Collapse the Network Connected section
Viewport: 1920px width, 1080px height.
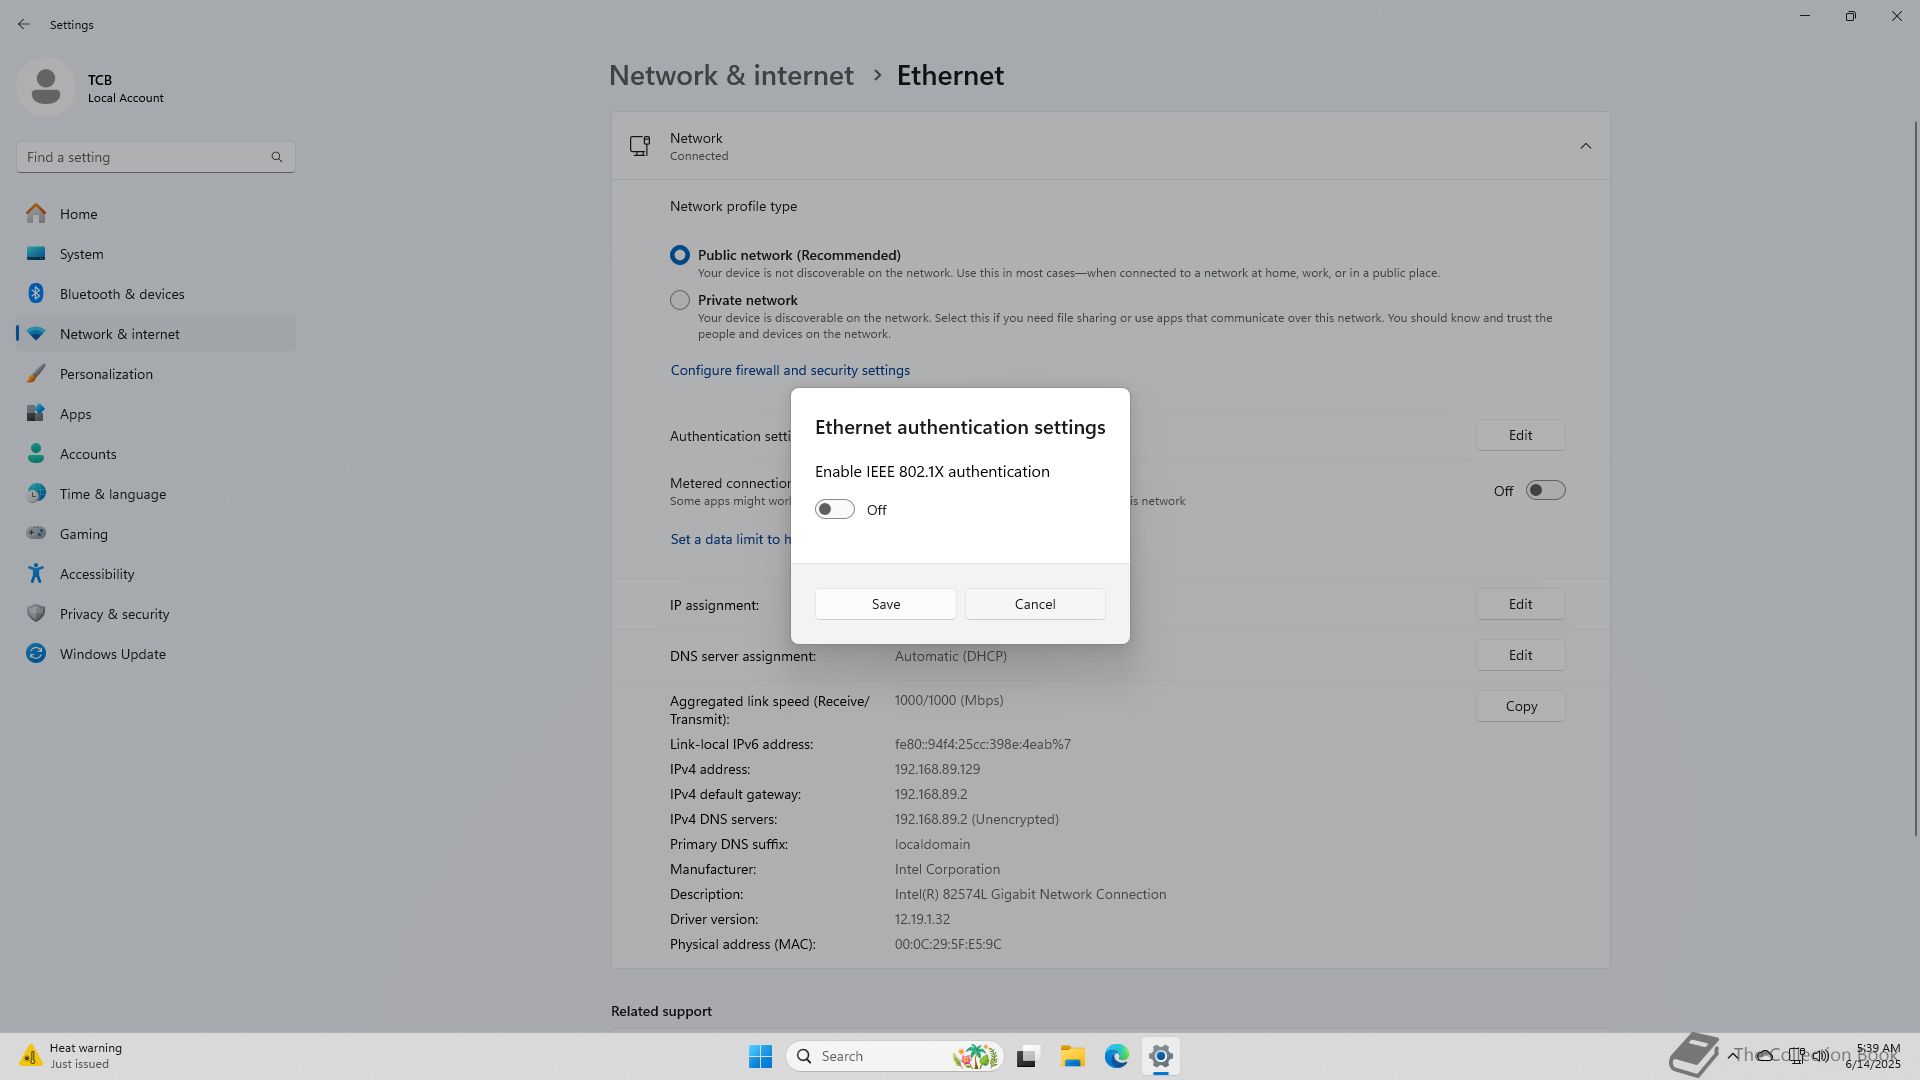pos(1585,146)
